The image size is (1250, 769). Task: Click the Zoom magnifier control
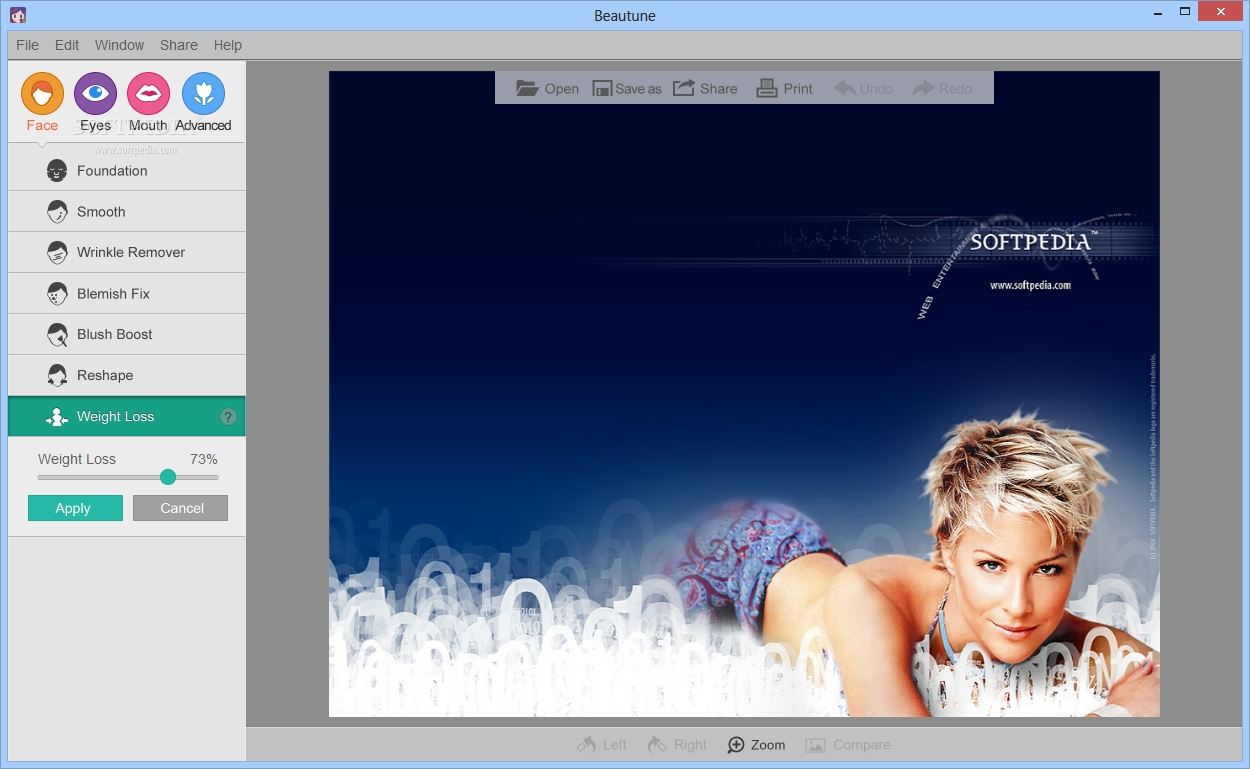(756, 745)
